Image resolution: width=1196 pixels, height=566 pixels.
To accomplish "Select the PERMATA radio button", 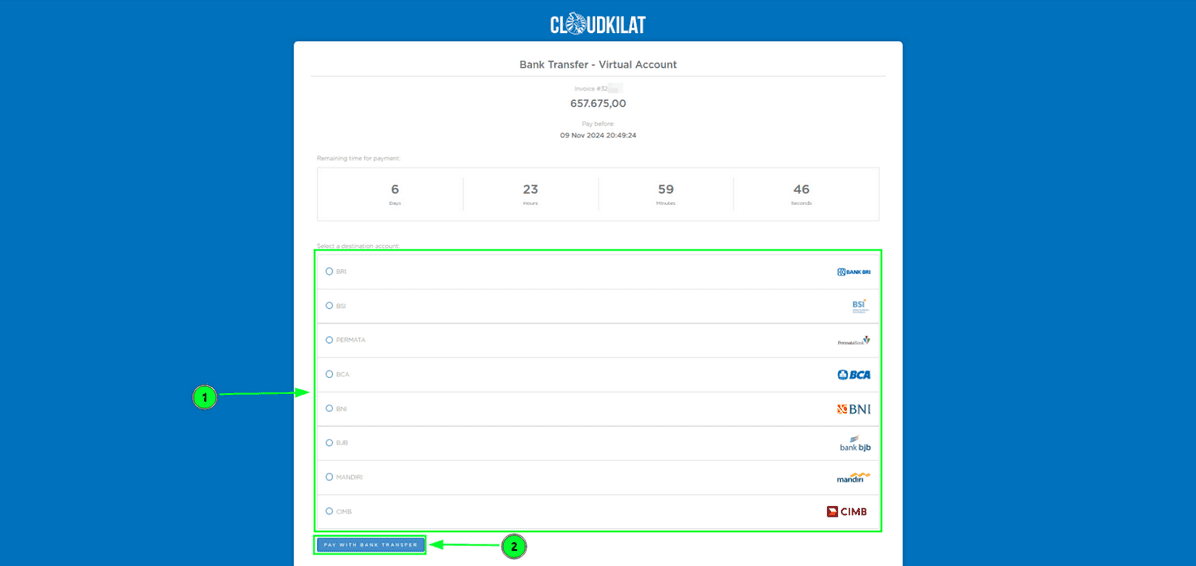I will click(x=329, y=340).
